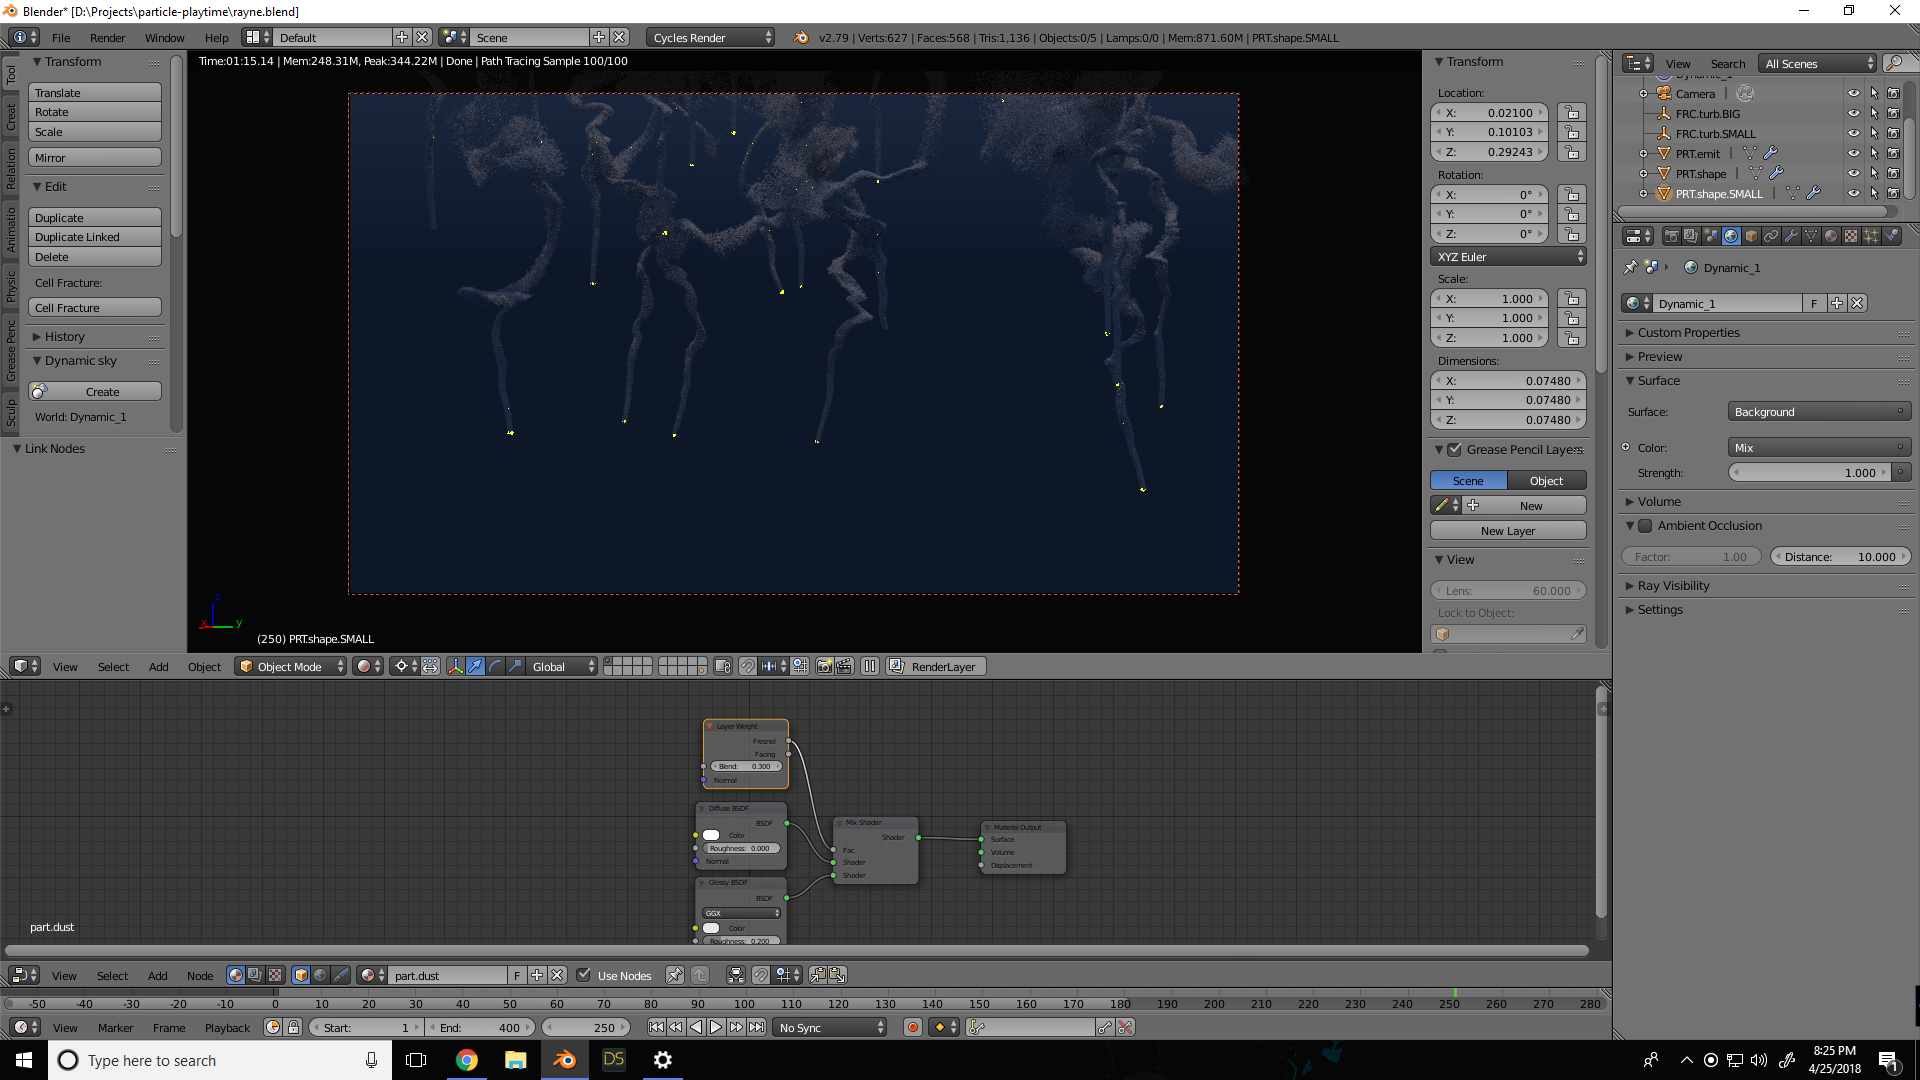Open the Render properties camera tab

pos(1671,236)
